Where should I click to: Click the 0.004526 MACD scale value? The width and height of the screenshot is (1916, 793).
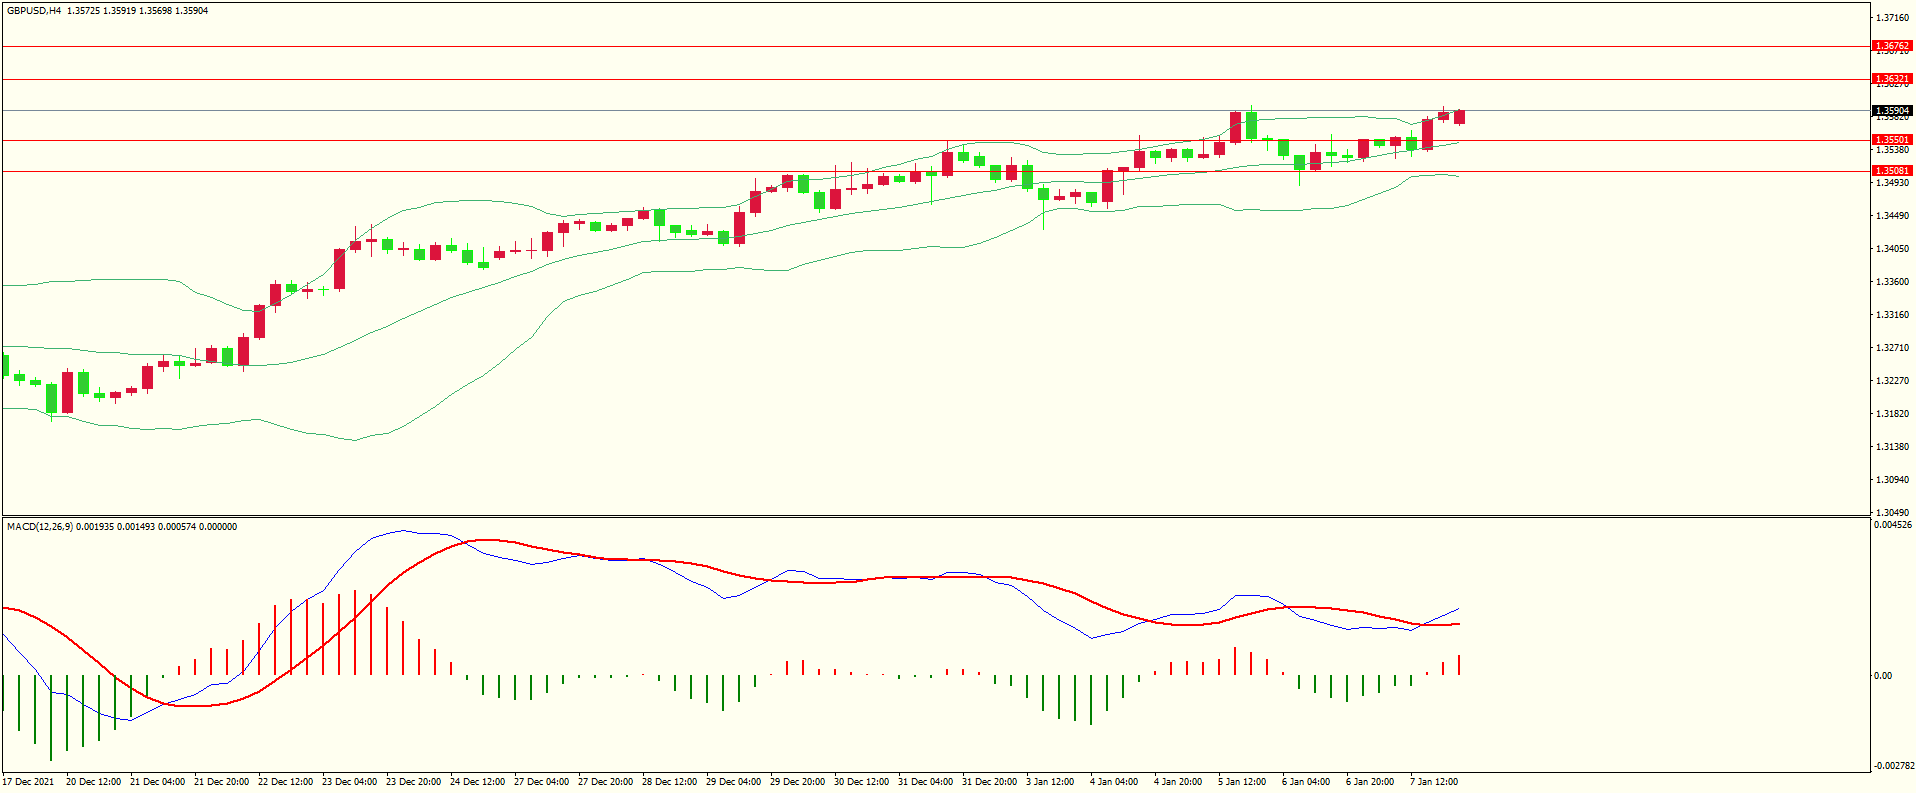(x=1893, y=525)
